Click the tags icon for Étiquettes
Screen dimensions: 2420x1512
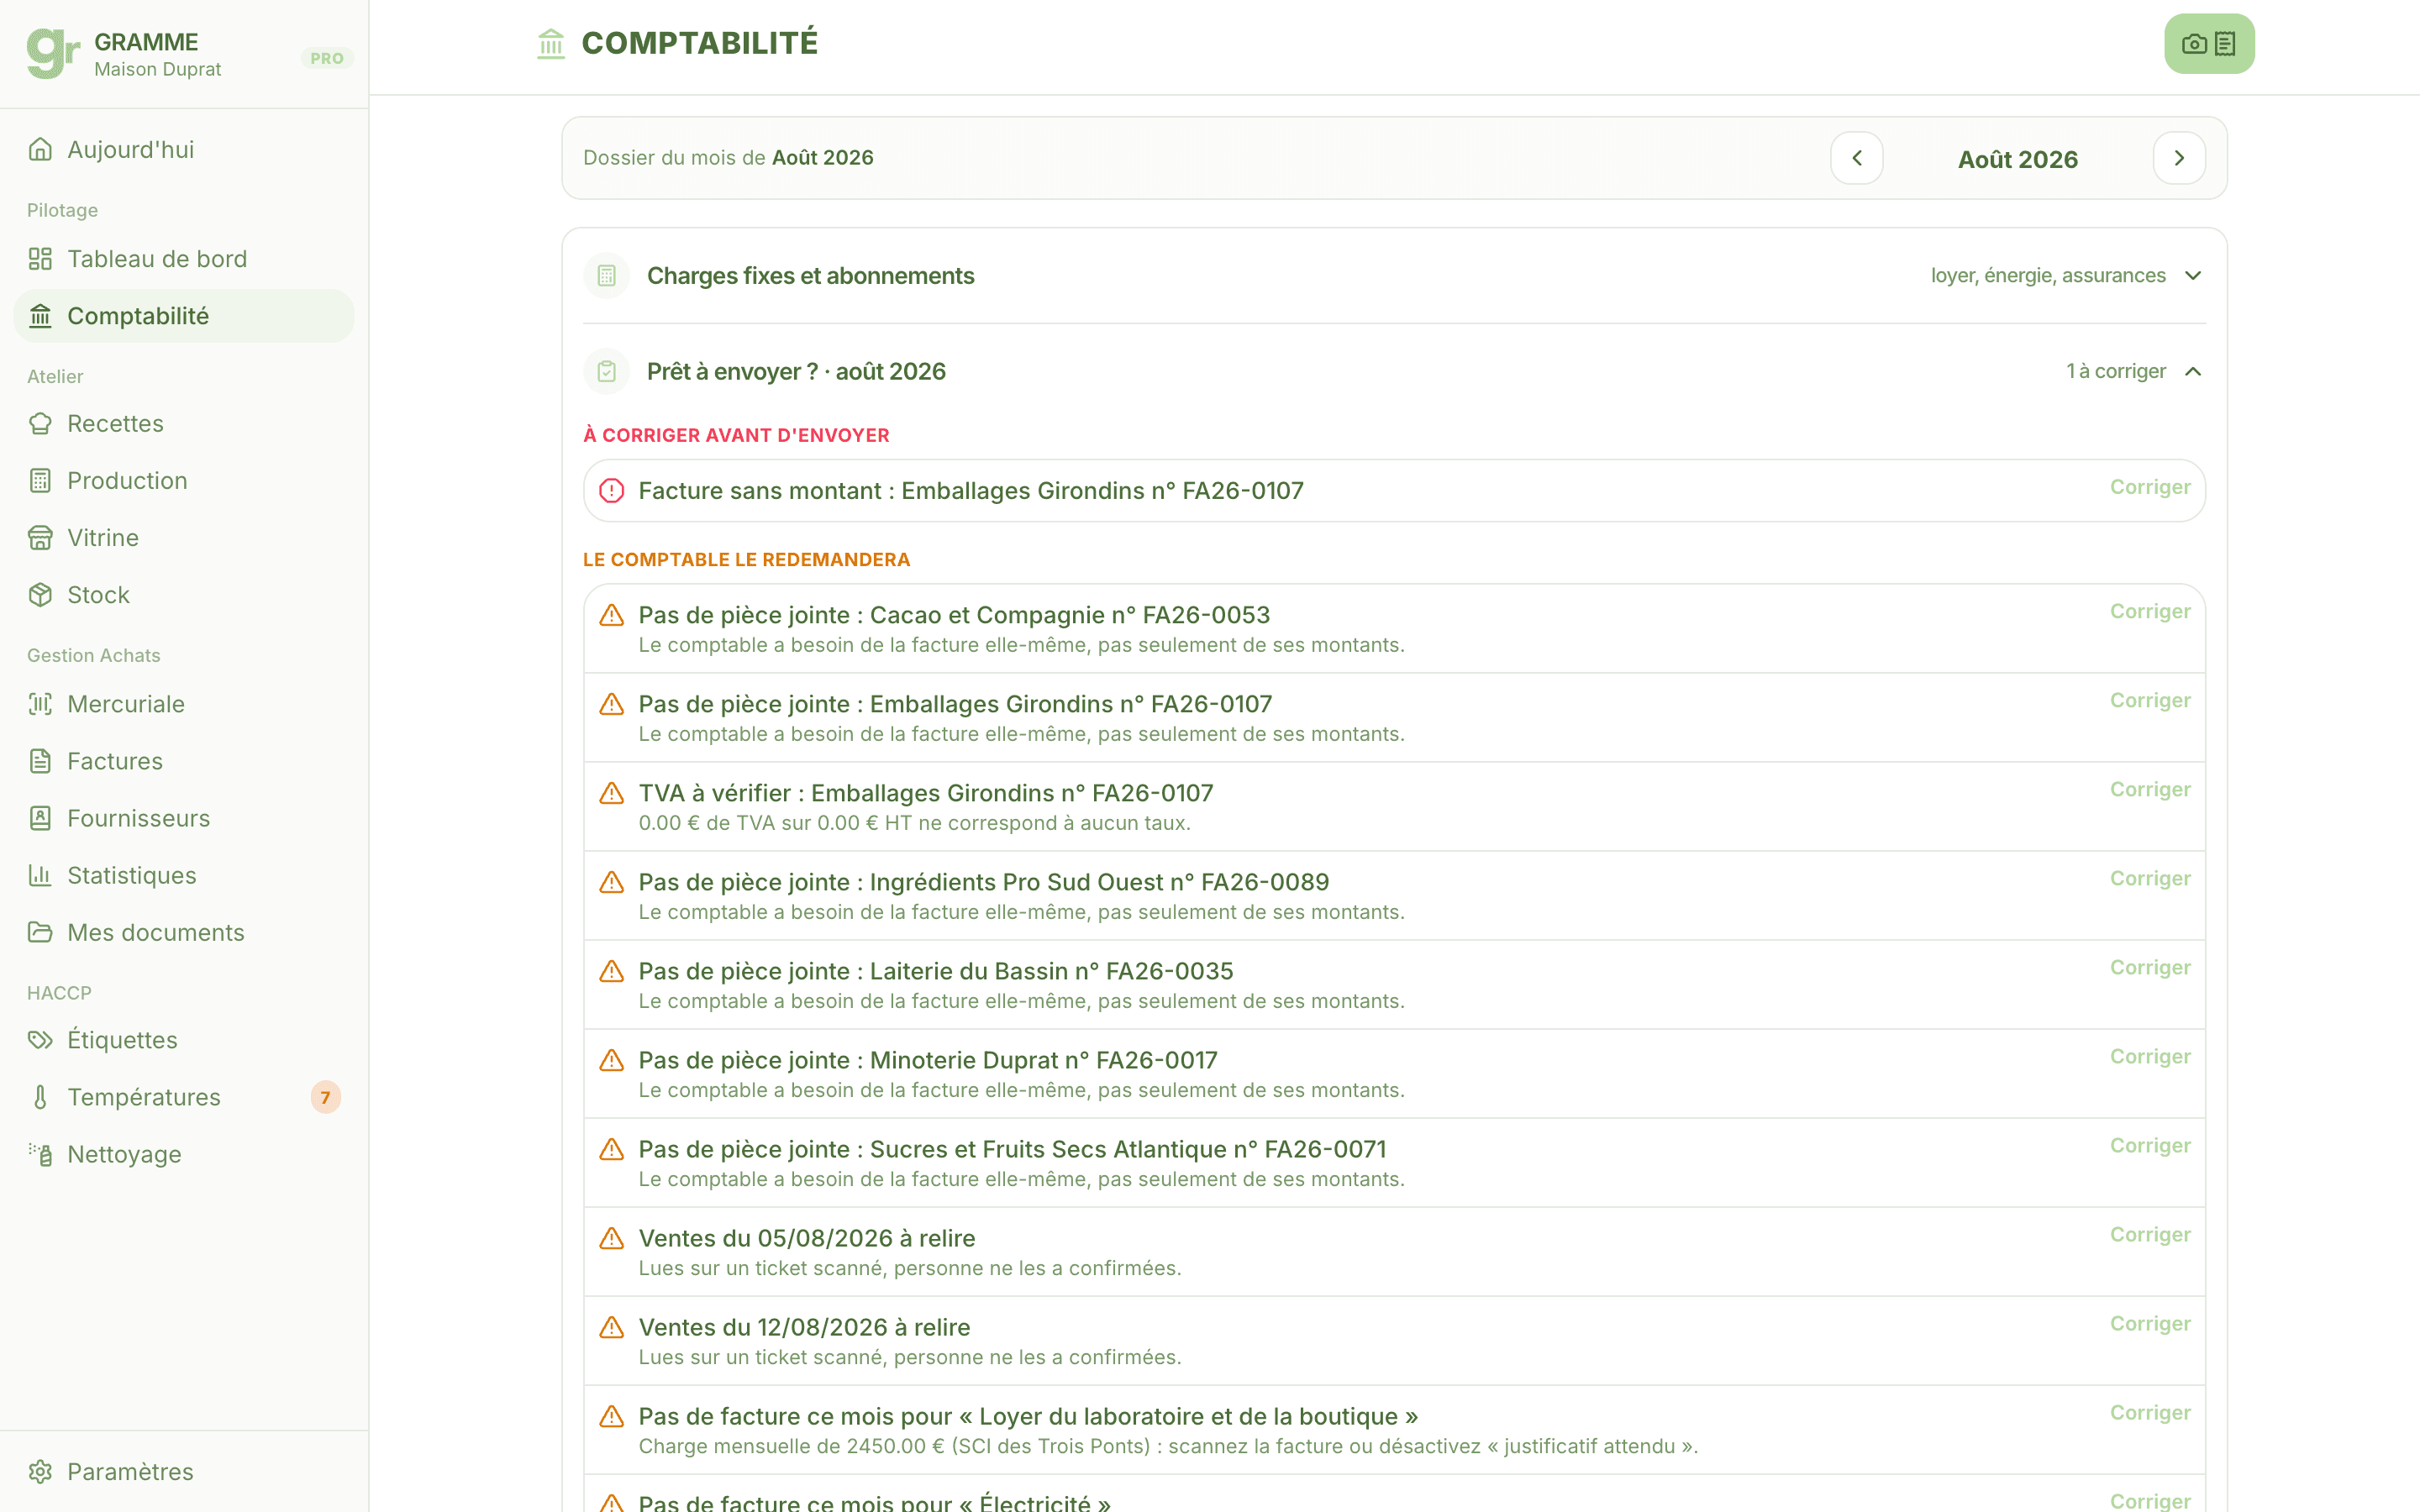pos(40,1040)
